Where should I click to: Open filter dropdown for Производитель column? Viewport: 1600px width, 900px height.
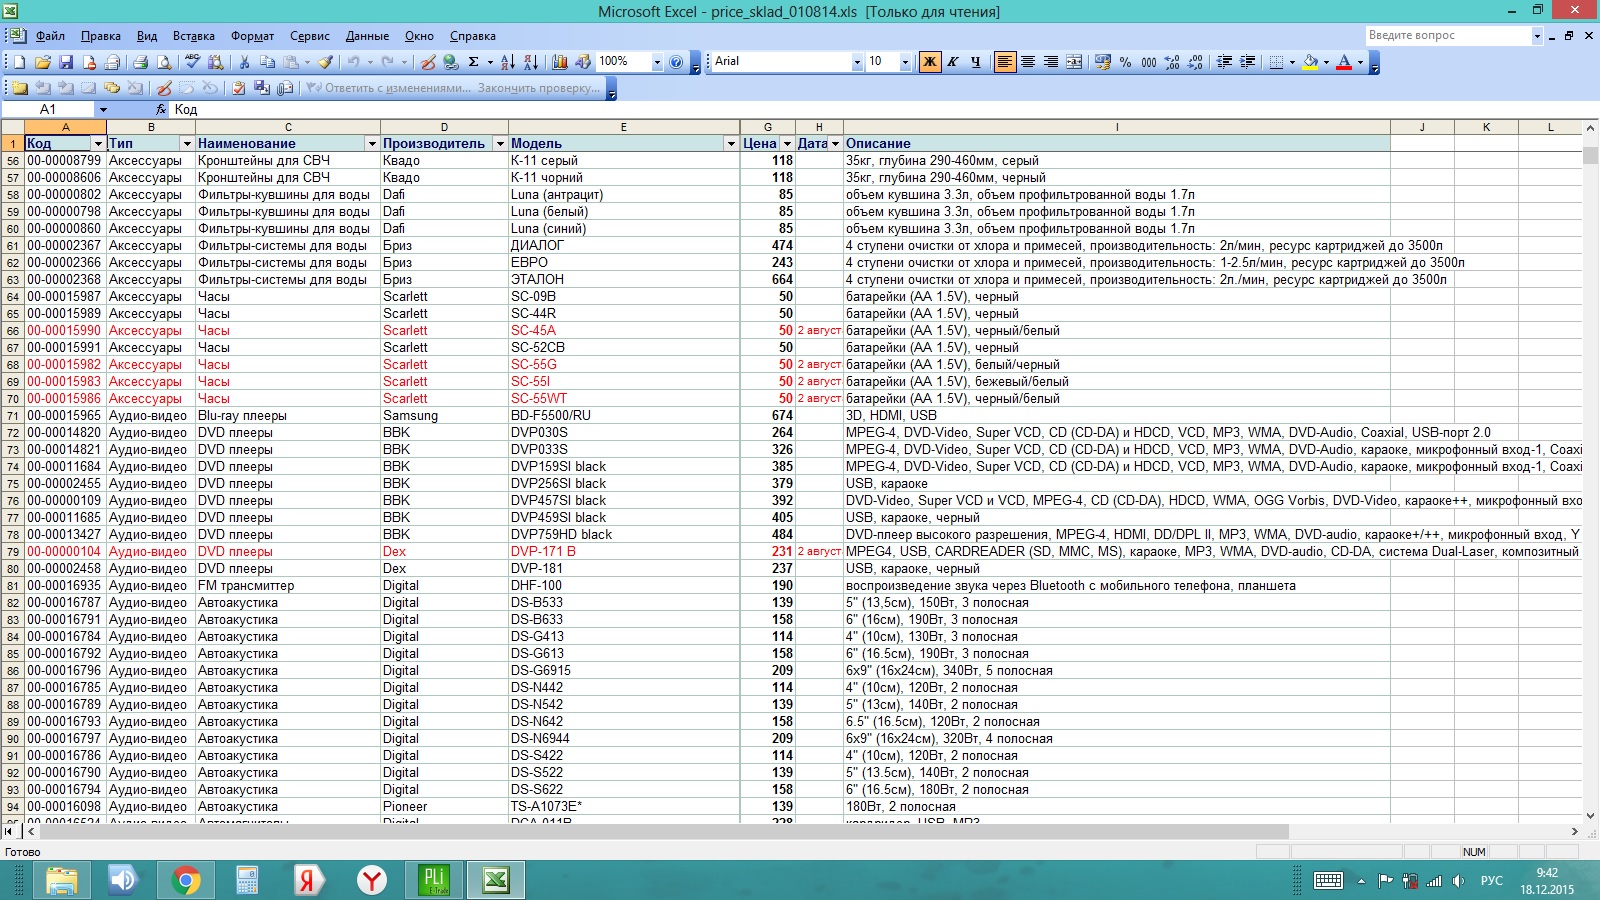pyautogui.click(x=500, y=144)
